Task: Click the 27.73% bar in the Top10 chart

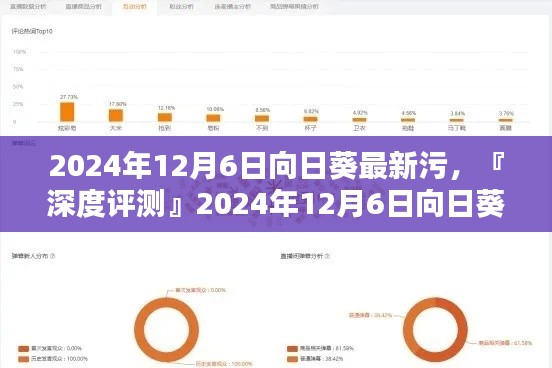Action: pyautogui.click(x=67, y=112)
